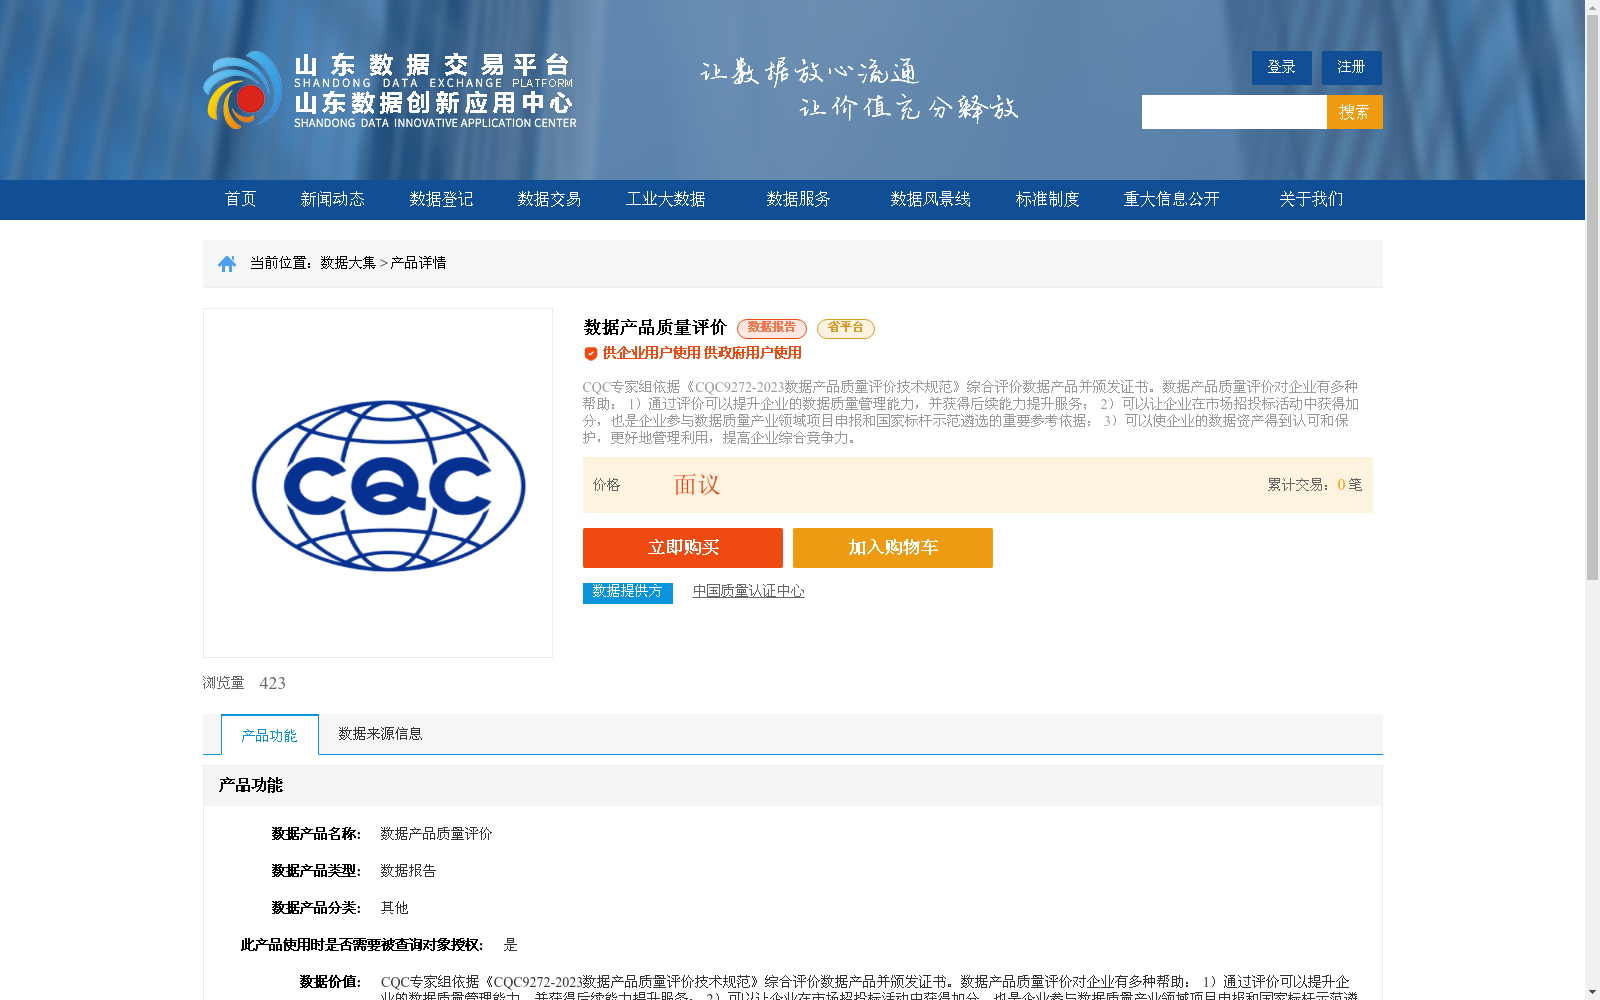The image size is (1600, 1000).
Task: Click 数据产品分类 value 其他
Action: (394, 908)
